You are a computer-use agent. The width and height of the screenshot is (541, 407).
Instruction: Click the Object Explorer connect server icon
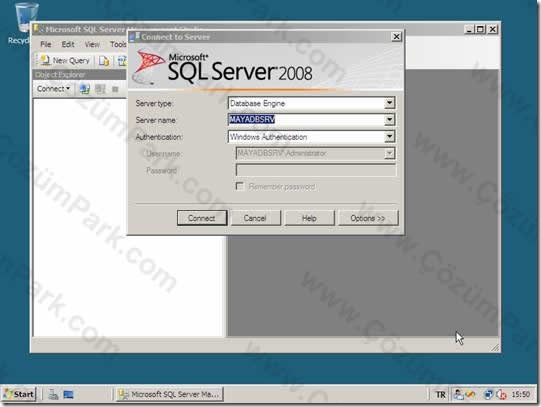click(x=85, y=89)
